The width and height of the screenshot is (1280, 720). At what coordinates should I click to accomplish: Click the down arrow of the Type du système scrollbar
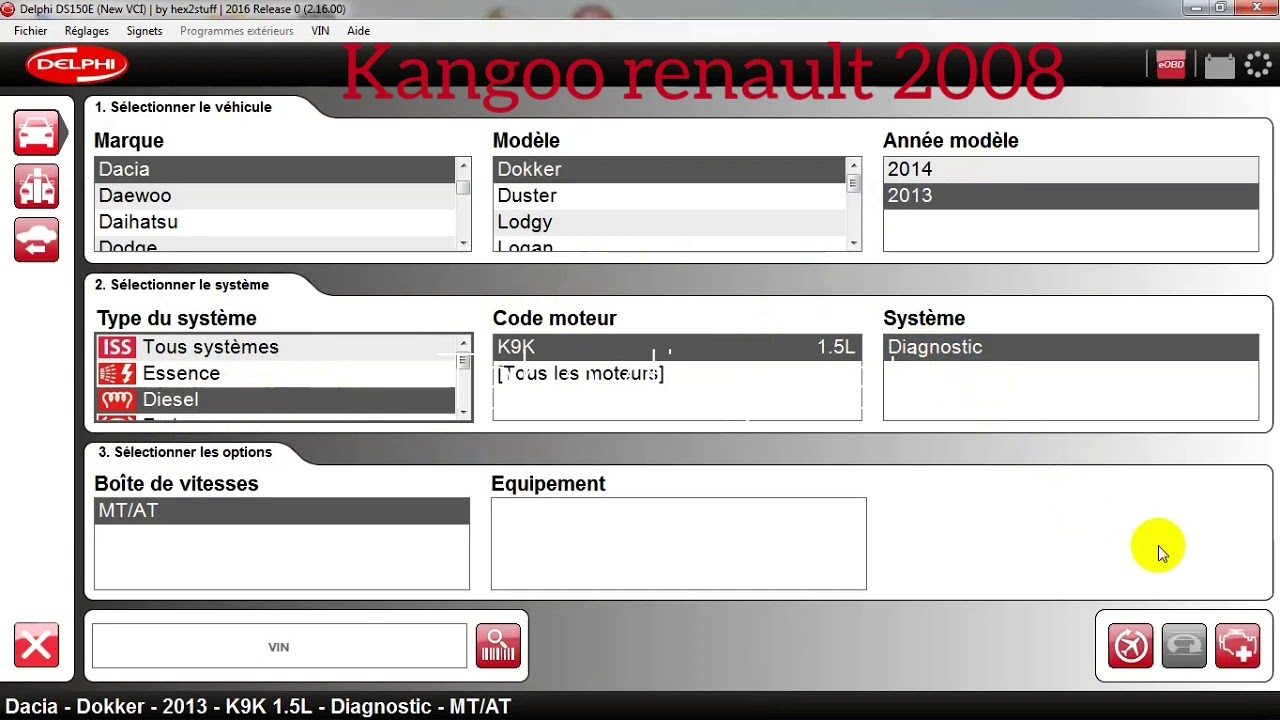(464, 410)
